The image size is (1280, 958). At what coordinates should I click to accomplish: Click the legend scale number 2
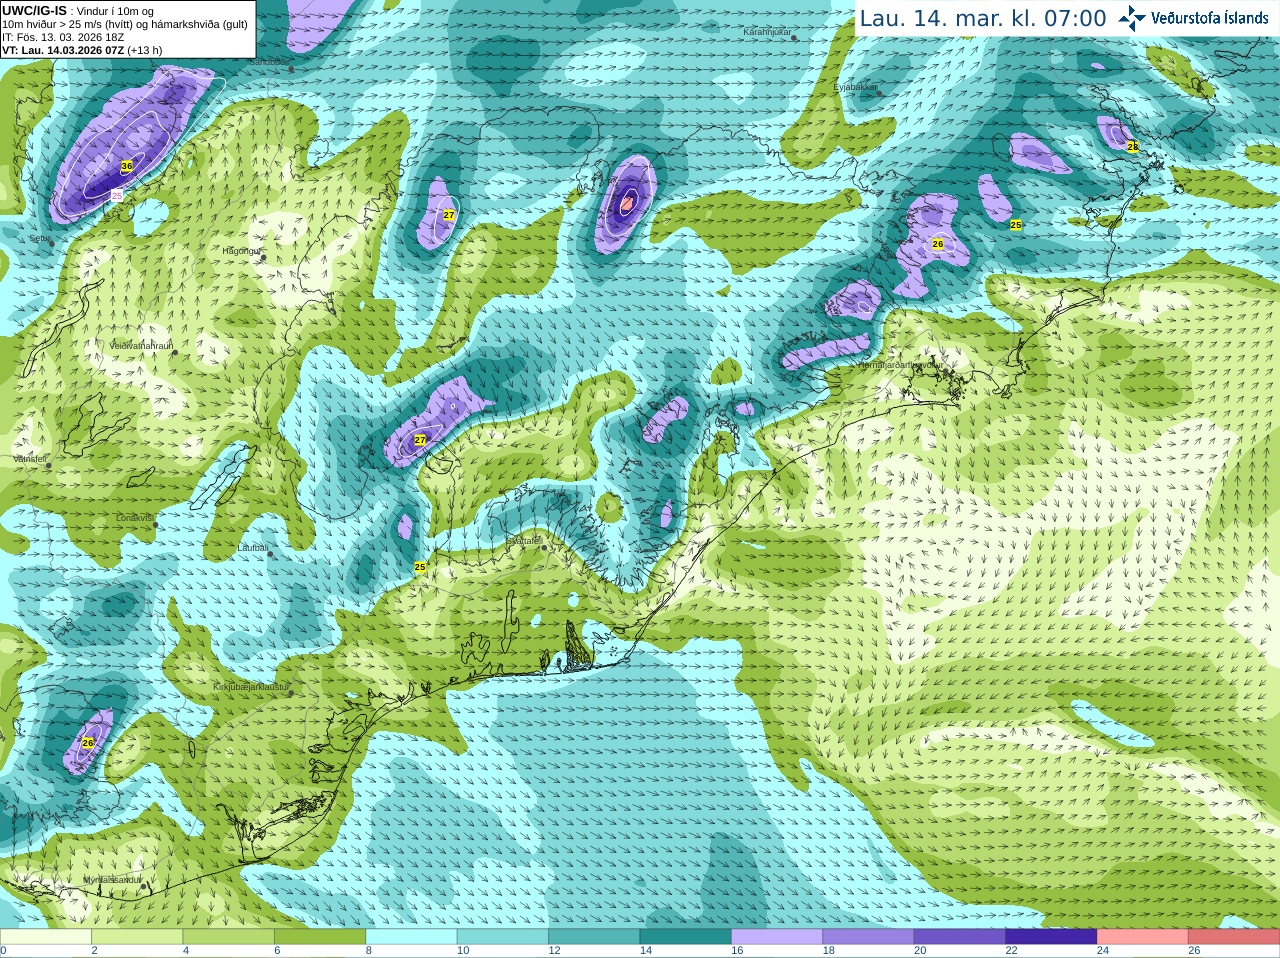[94, 951]
